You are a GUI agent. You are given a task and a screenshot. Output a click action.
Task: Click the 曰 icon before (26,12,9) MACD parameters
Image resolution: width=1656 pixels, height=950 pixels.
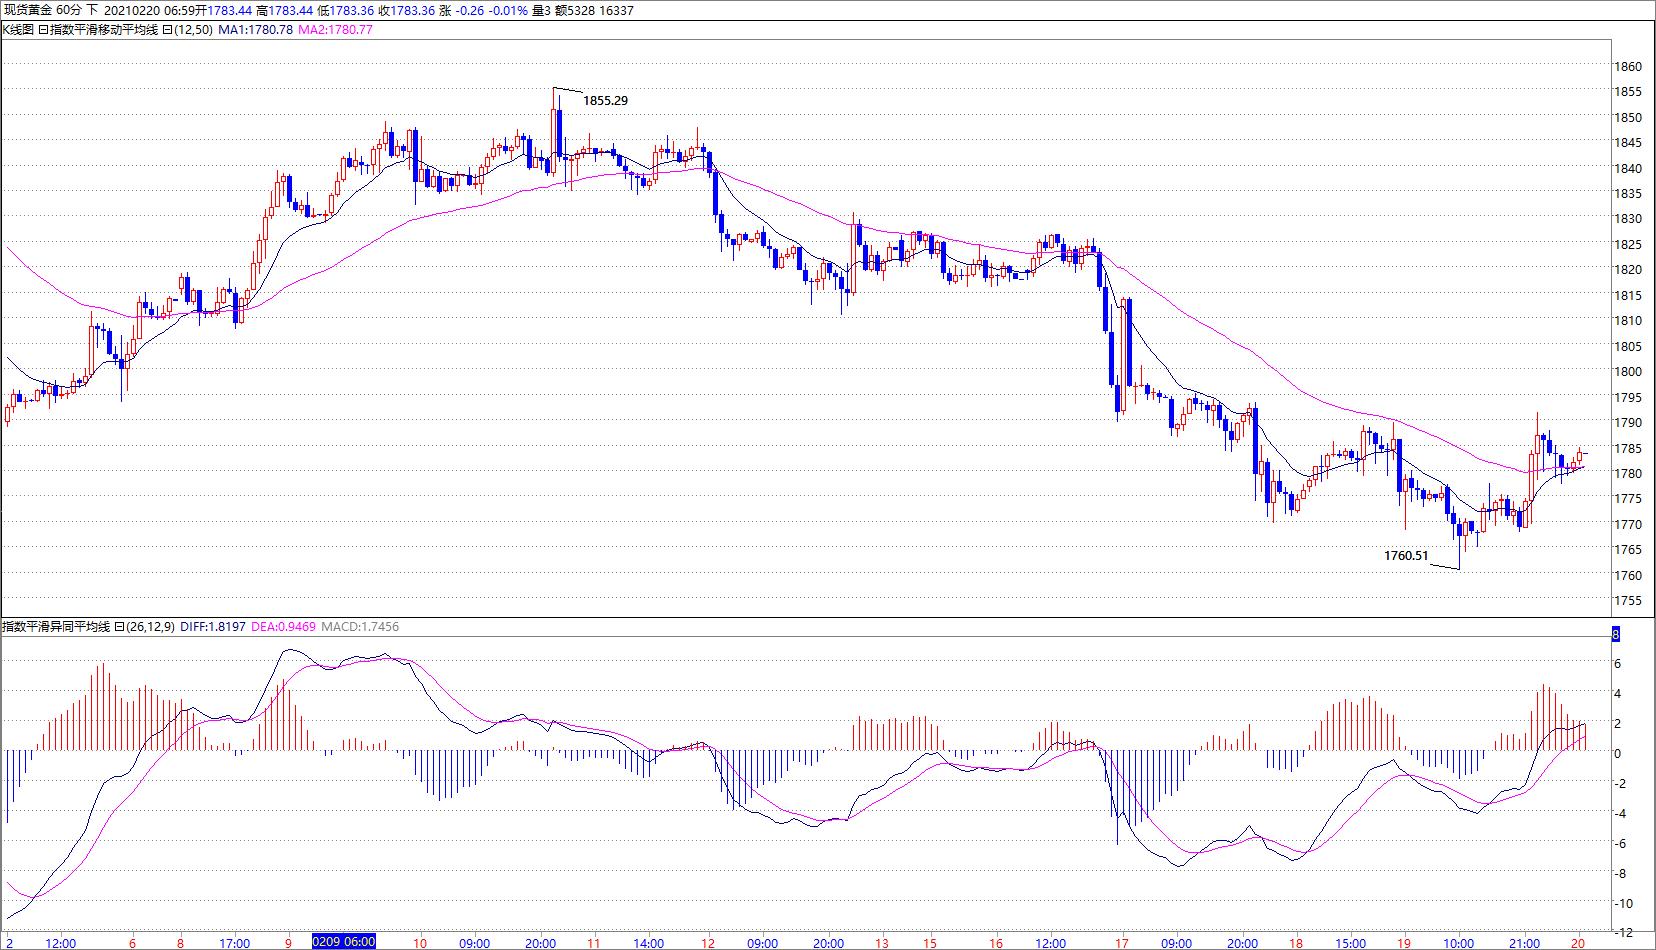click(119, 627)
